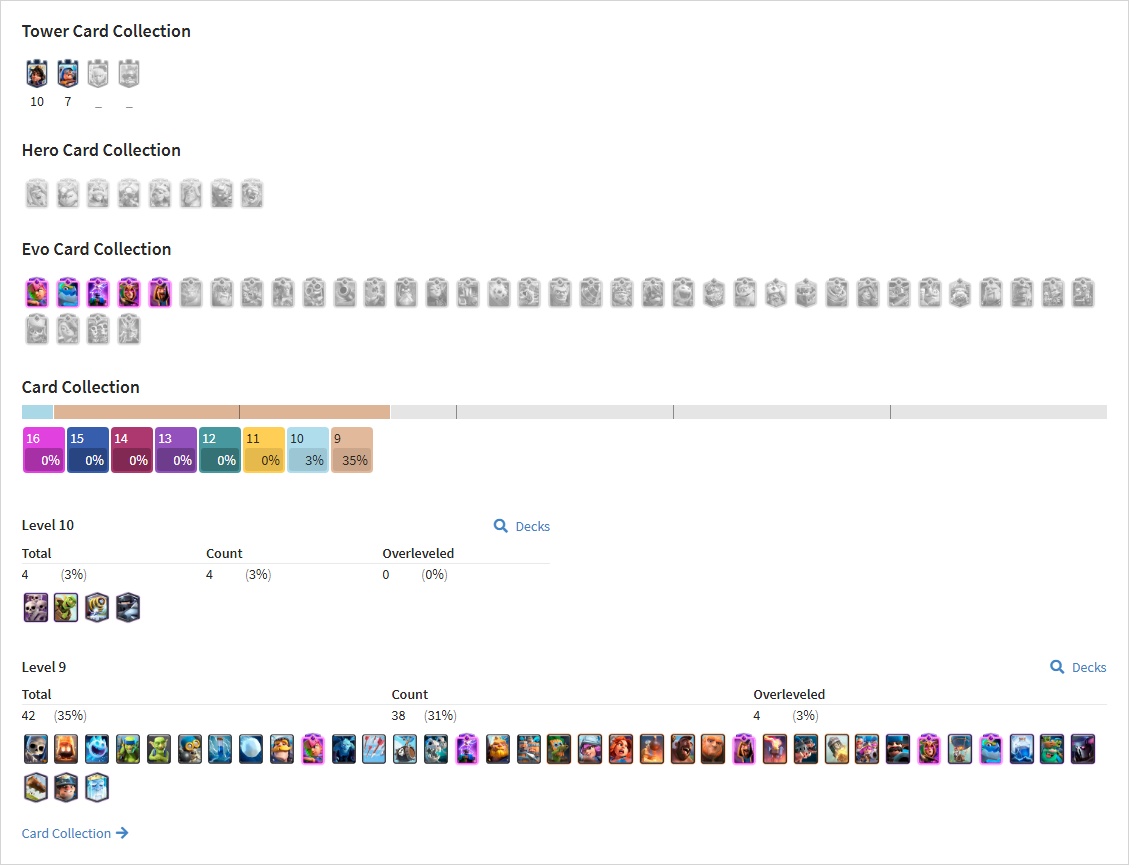Screen dimensions: 1129x865
Task: Click the tan segment of collection progress bar
Action: (x=222, y=412)
